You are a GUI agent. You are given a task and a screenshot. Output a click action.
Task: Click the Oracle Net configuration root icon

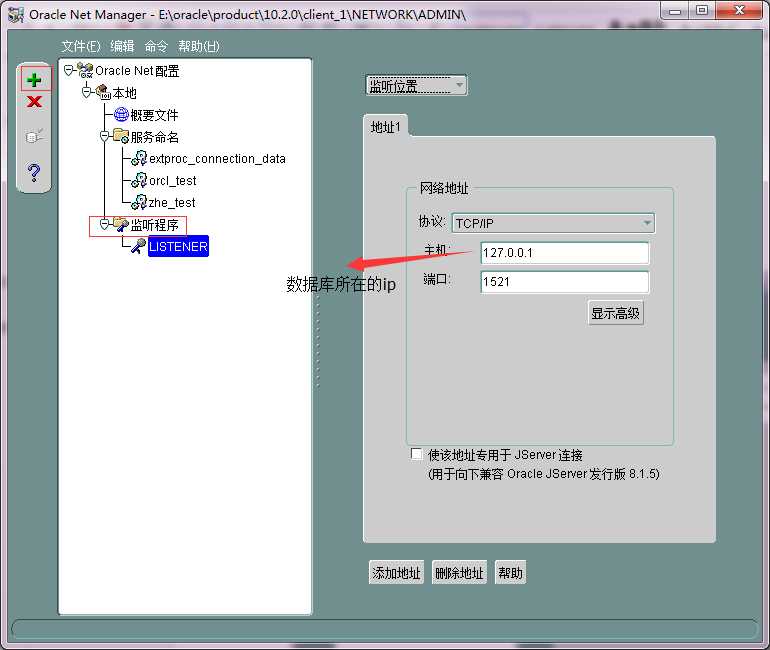click(x=85, y=70)
